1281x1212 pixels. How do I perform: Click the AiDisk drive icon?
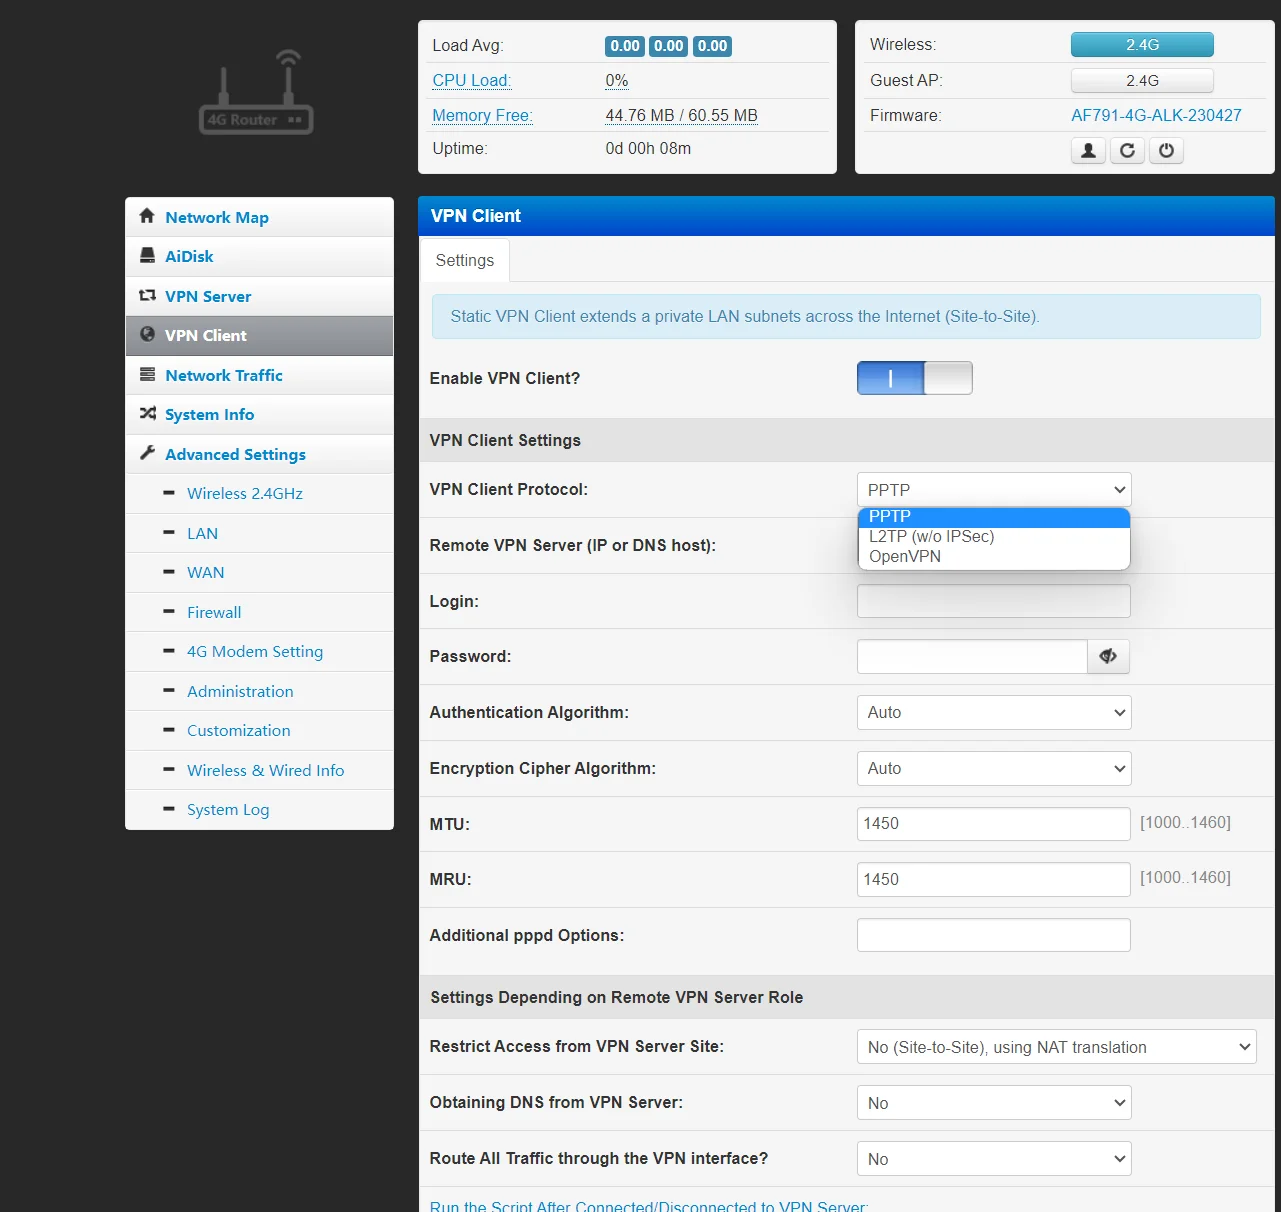[147, 255]
